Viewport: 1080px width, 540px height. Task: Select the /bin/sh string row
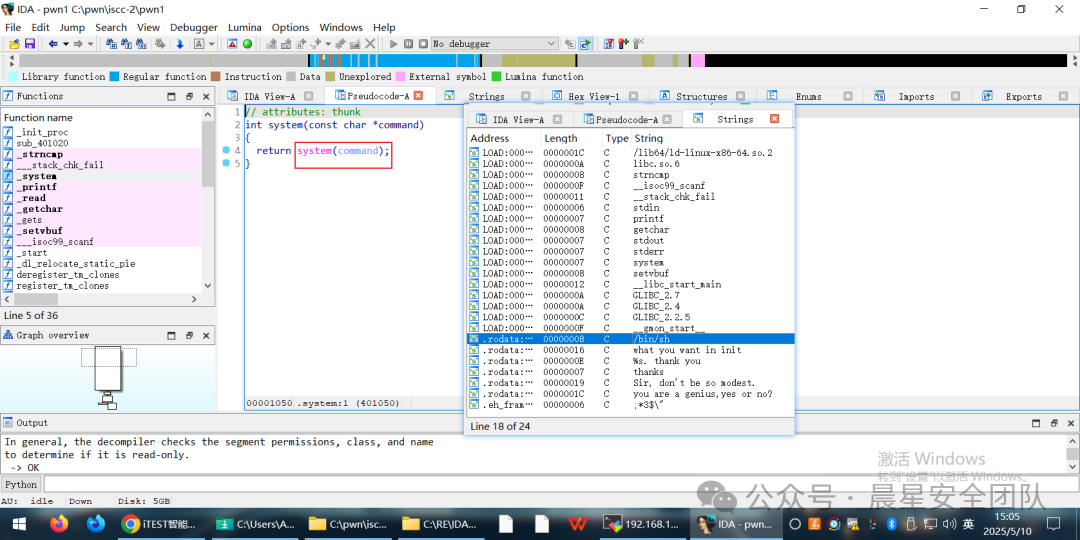(630, 339)
